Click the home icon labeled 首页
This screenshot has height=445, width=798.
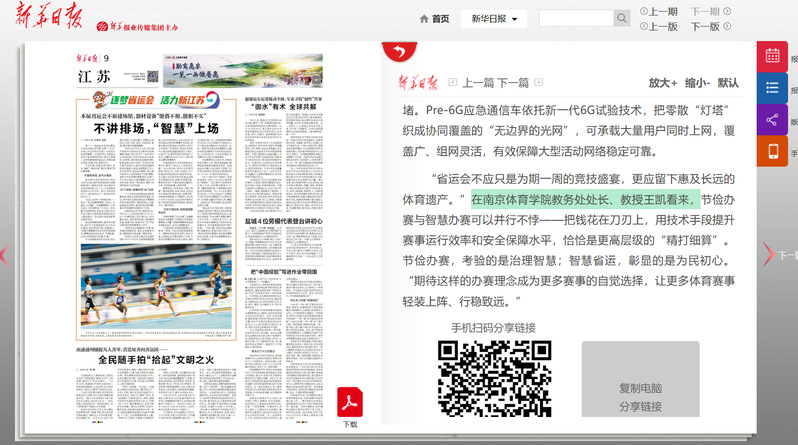(435, 19)
